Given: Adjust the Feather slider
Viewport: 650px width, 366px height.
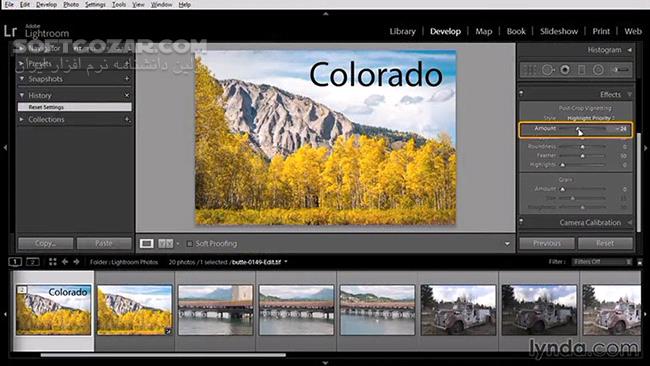Looking at the screenshot, I should pyautogui.click(x=582, y=156).
